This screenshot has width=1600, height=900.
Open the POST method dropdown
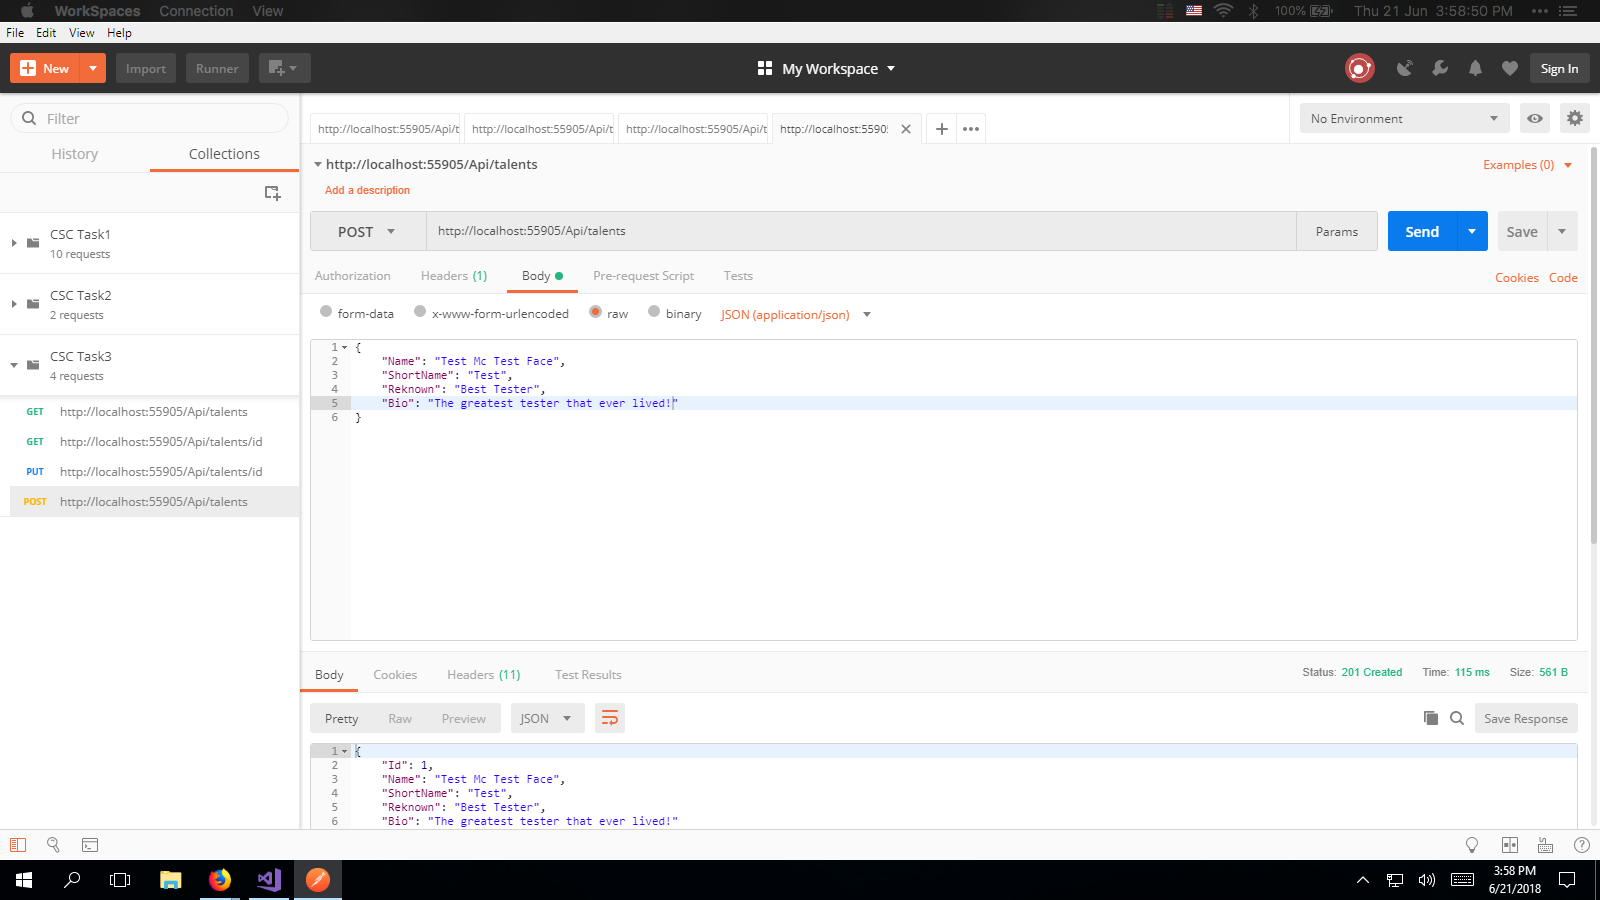pyautogui.click(x=367, y=231)
